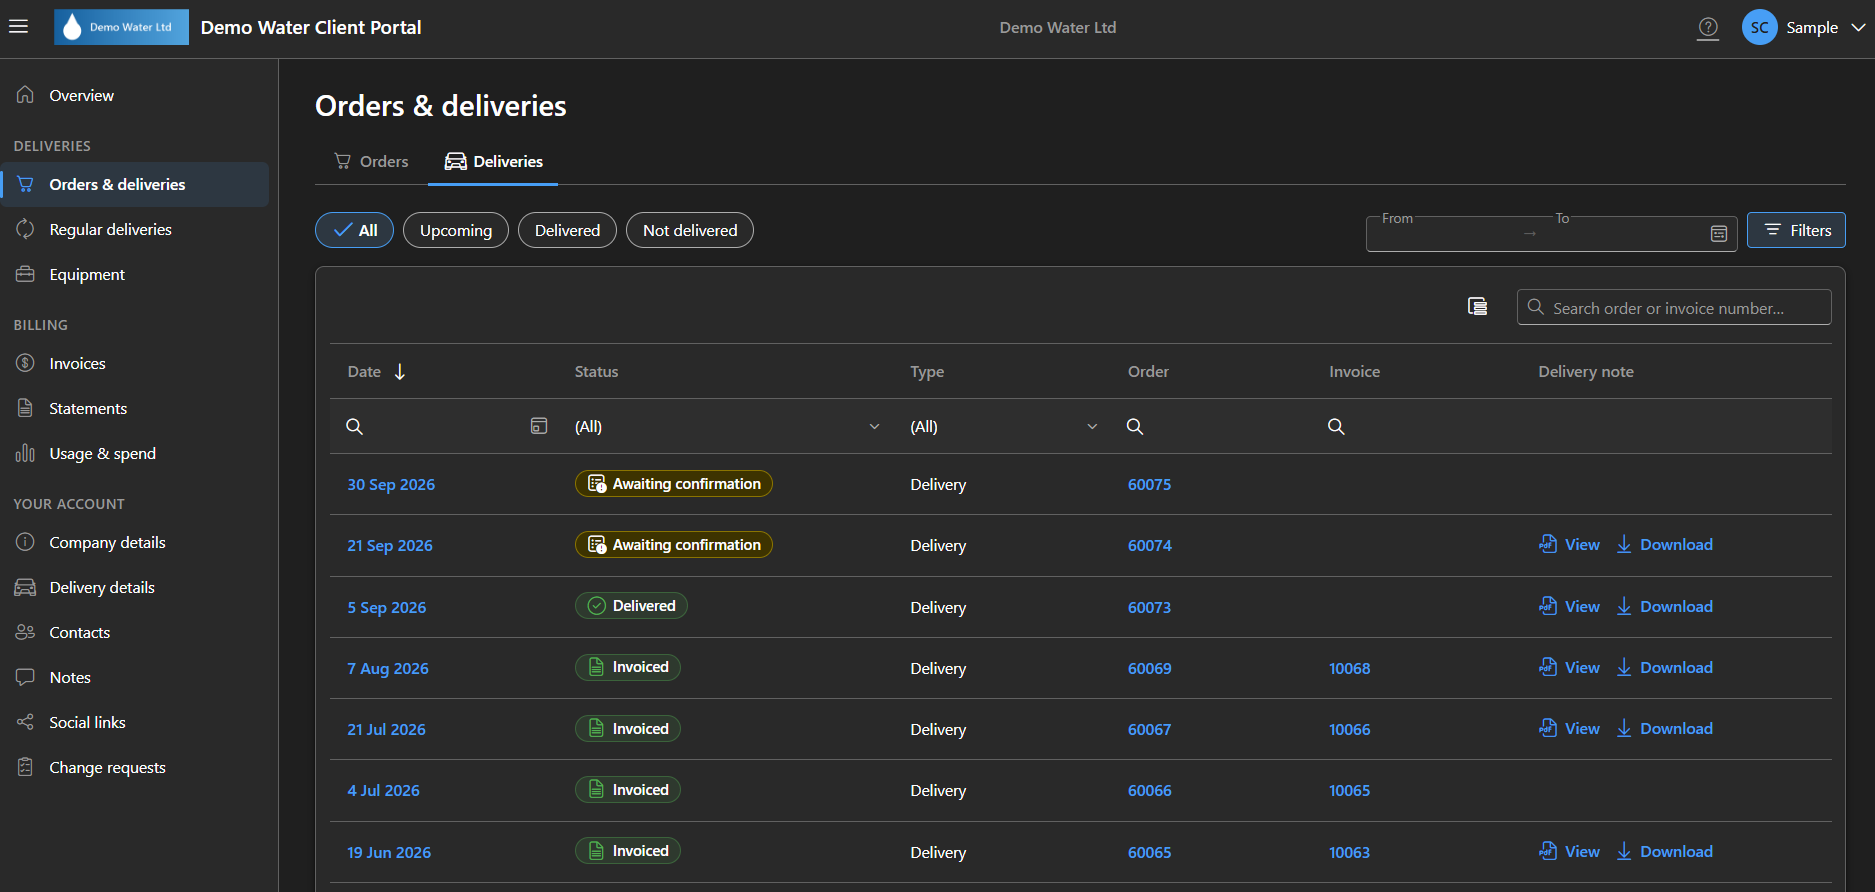Viewport: 1875px width, 892px height.
Task: Open the column chooser icon
Action: click(1477, 306)
